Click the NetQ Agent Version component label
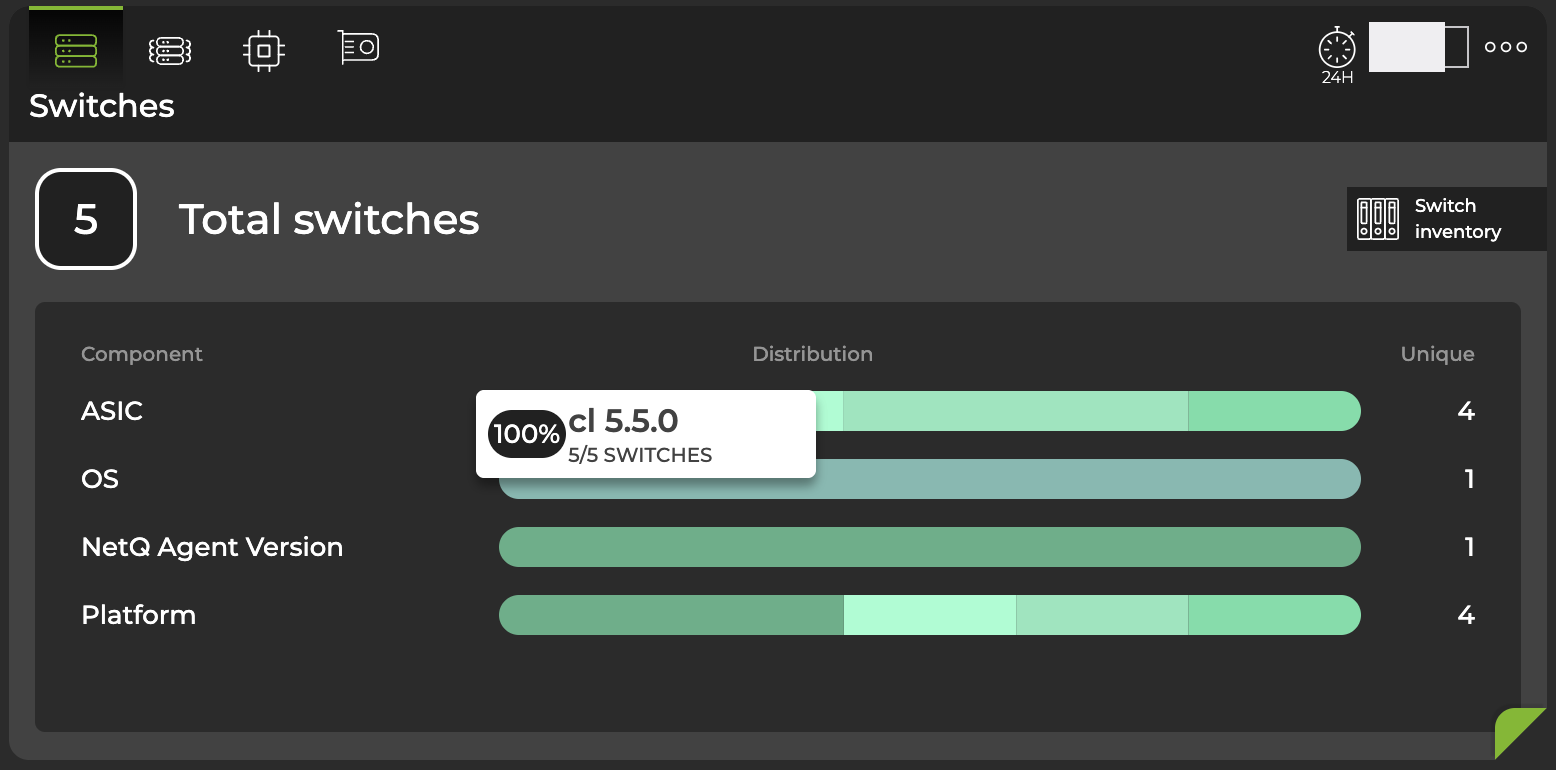The width and height of the screenshot is (1556, 770). click(212, 547)
